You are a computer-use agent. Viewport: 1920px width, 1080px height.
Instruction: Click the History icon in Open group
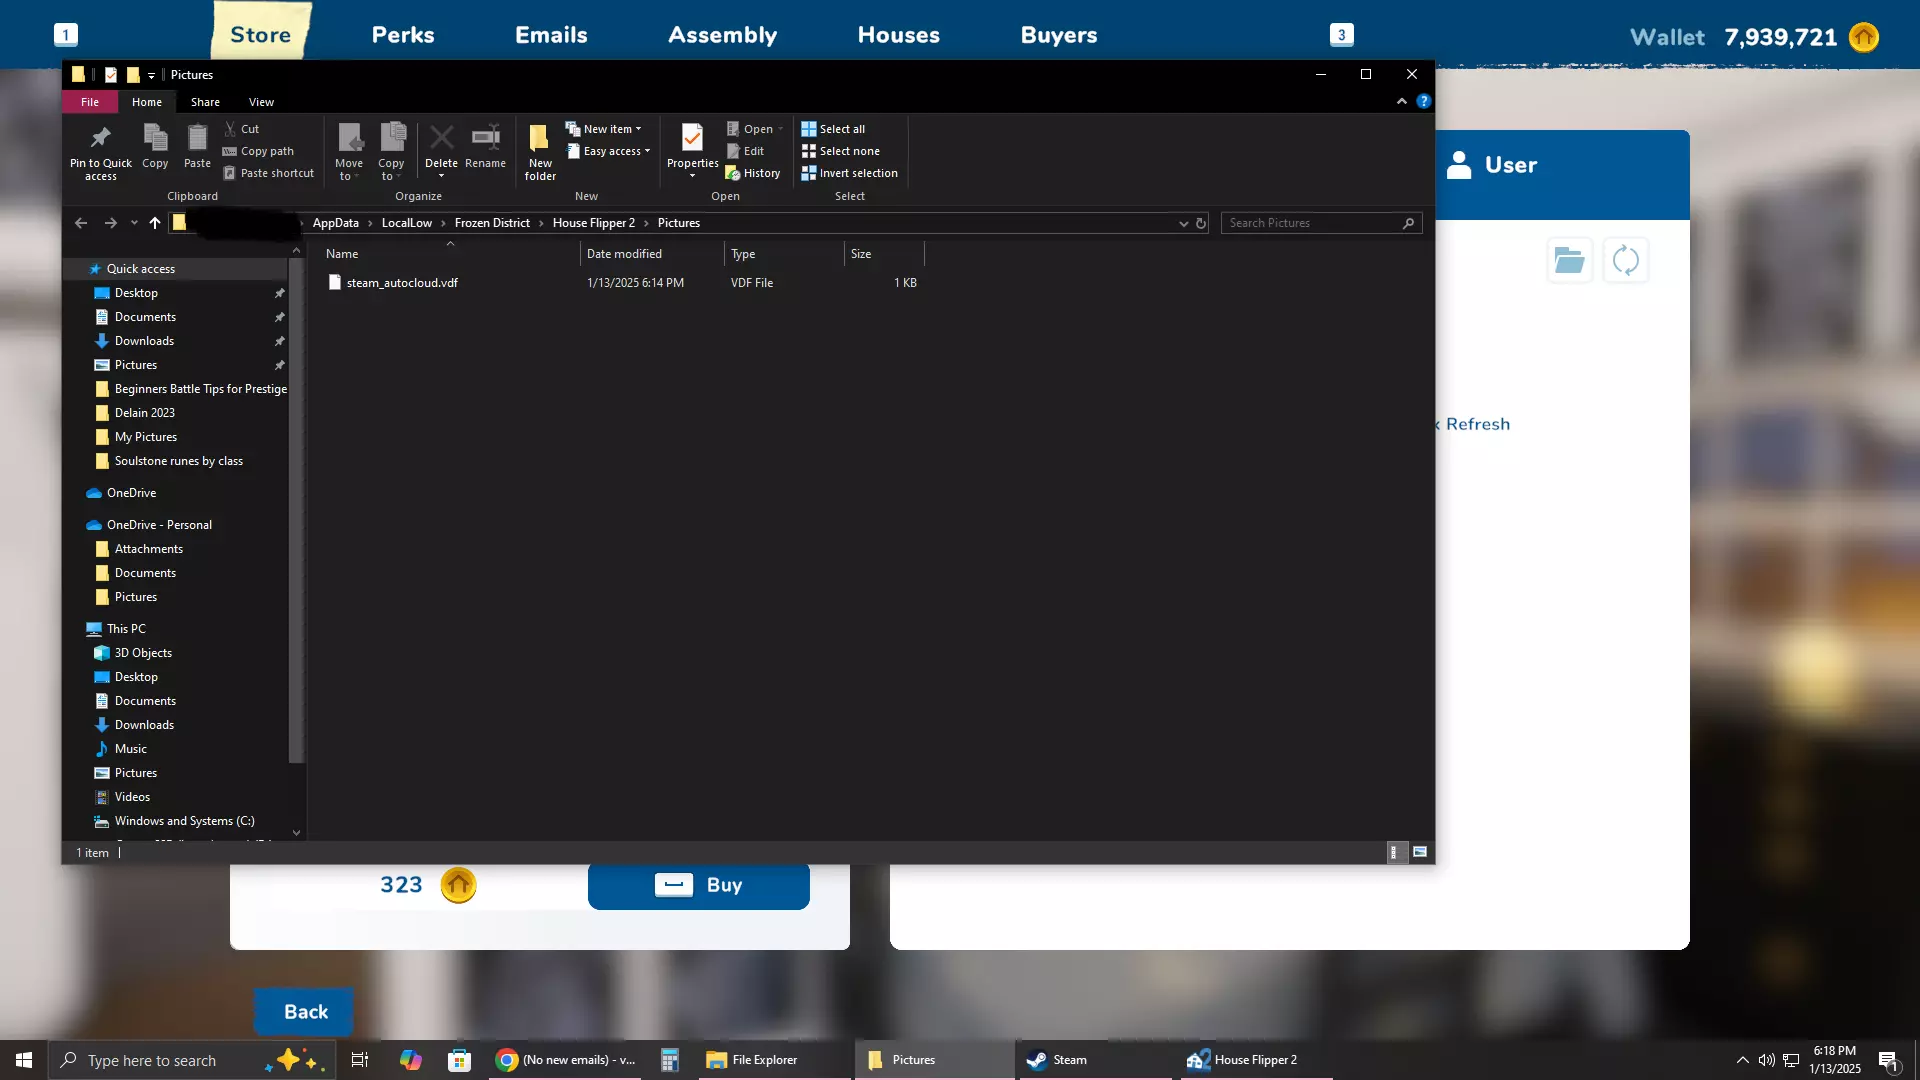[733, 173]
